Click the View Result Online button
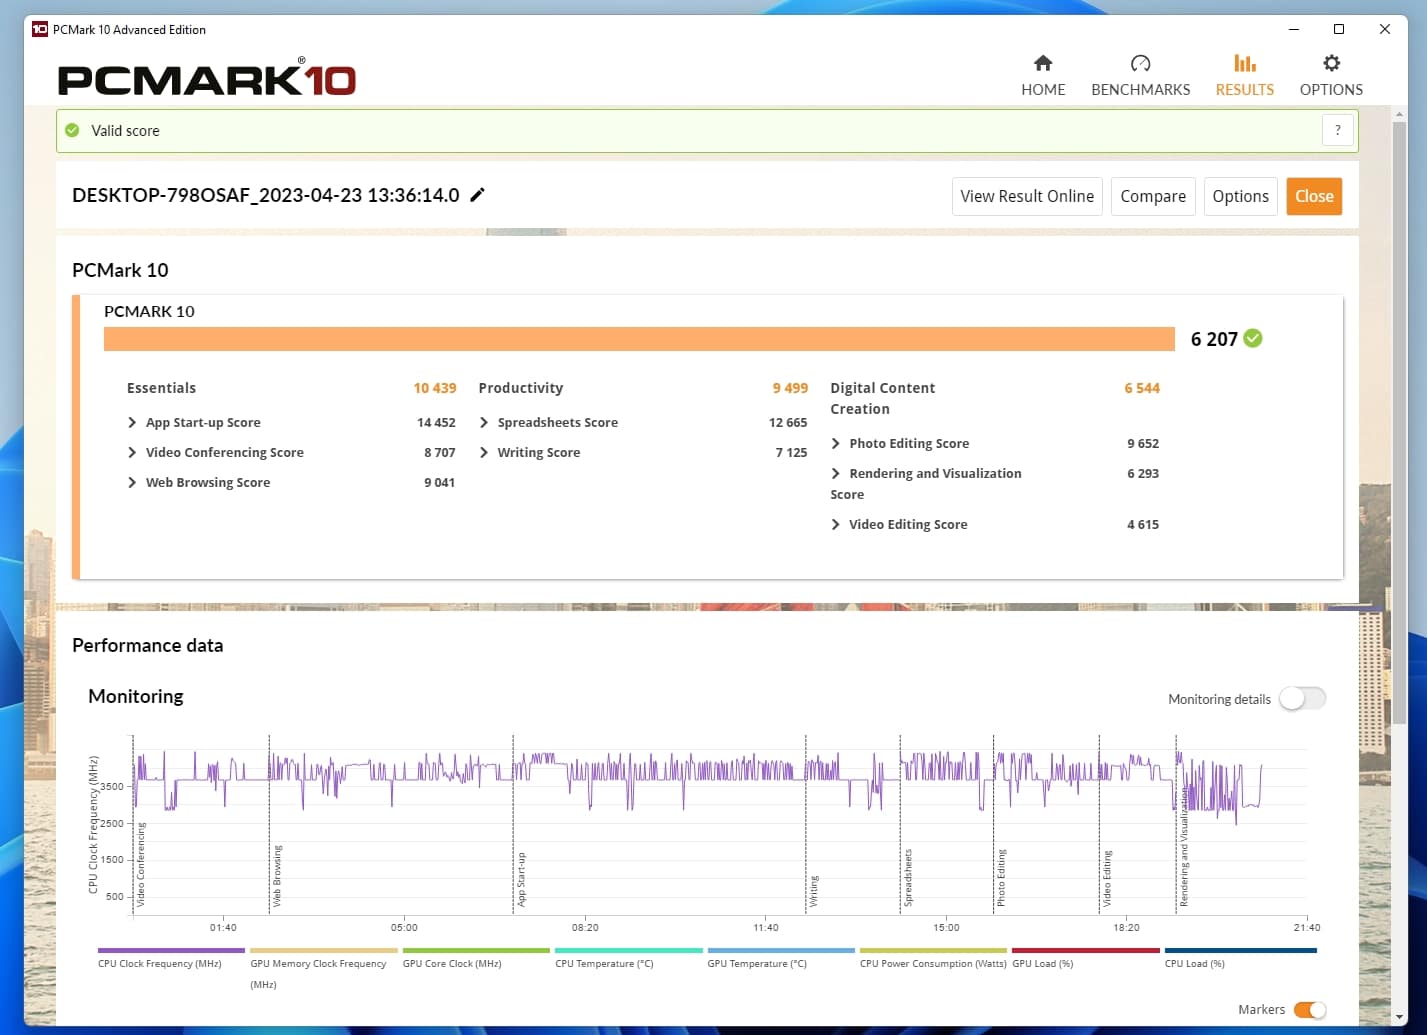This screenshot has height=1035, width=1427. pos(1027,196)
